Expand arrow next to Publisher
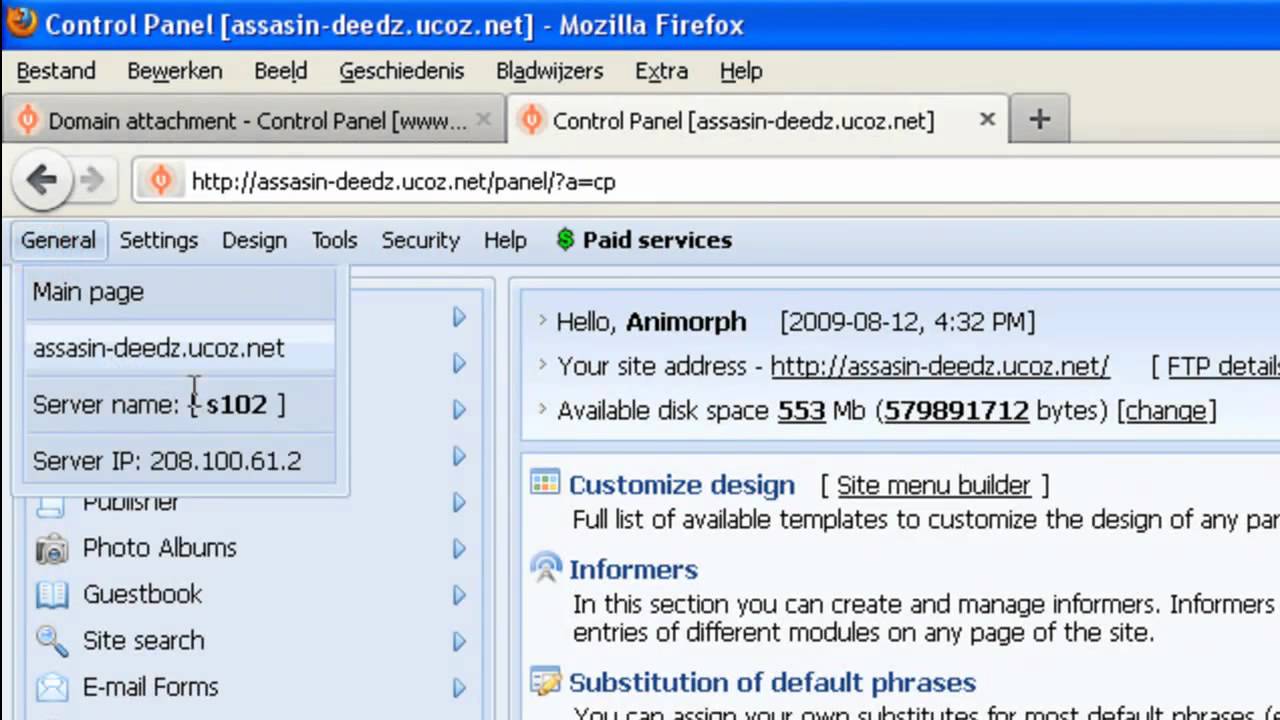This screenshot has height=720, width=1280. click(x=459, y=502)
